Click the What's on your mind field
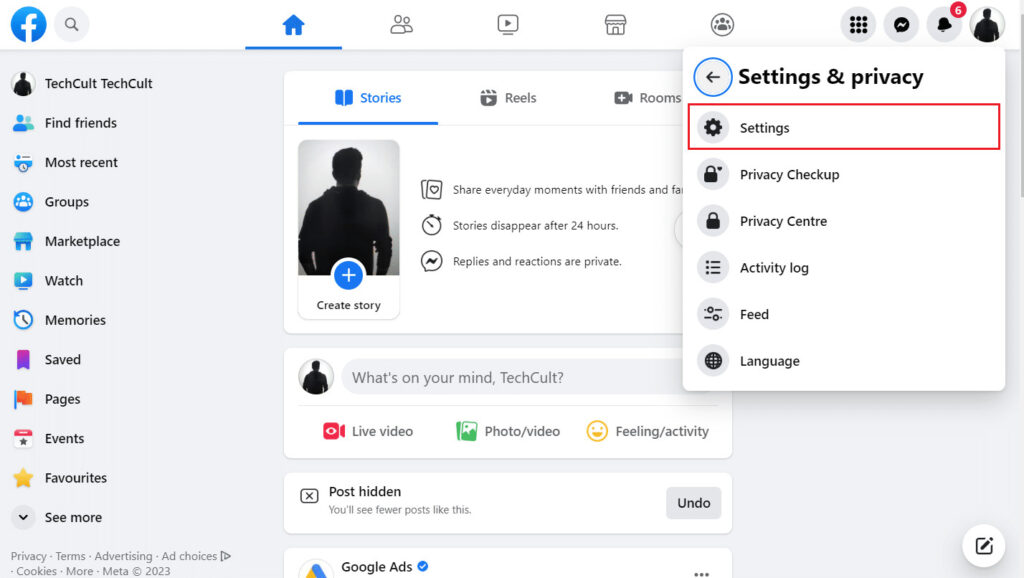Viewport: 1024px width, 578px height. 530,377
